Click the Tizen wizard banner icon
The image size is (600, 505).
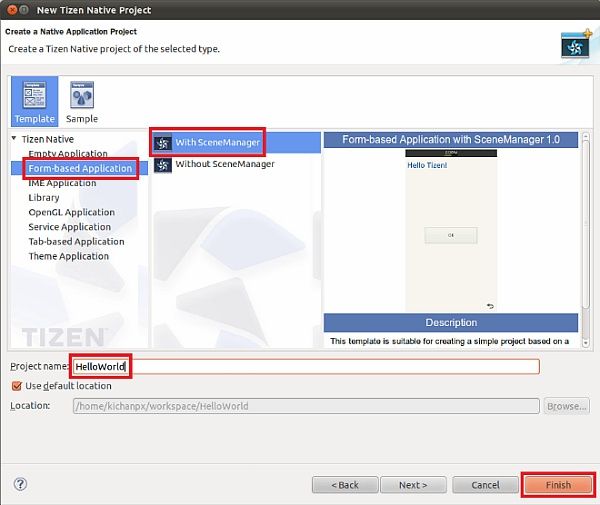click(x=576, y=44)
